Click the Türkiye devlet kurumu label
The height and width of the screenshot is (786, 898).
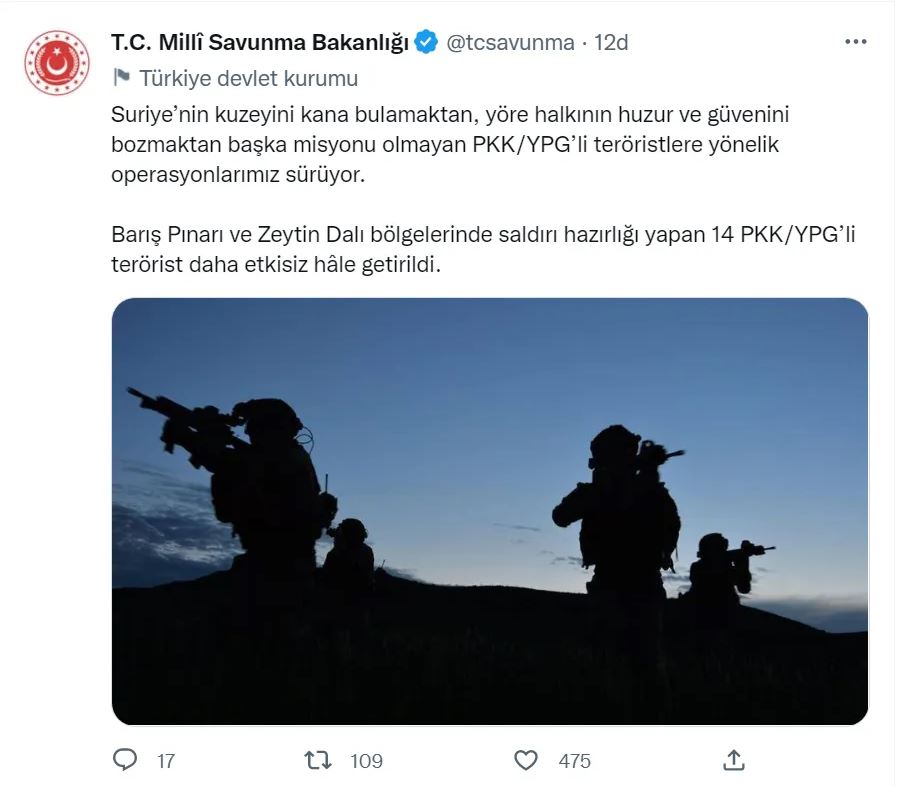pyautogui.click(x=249, y=78)
